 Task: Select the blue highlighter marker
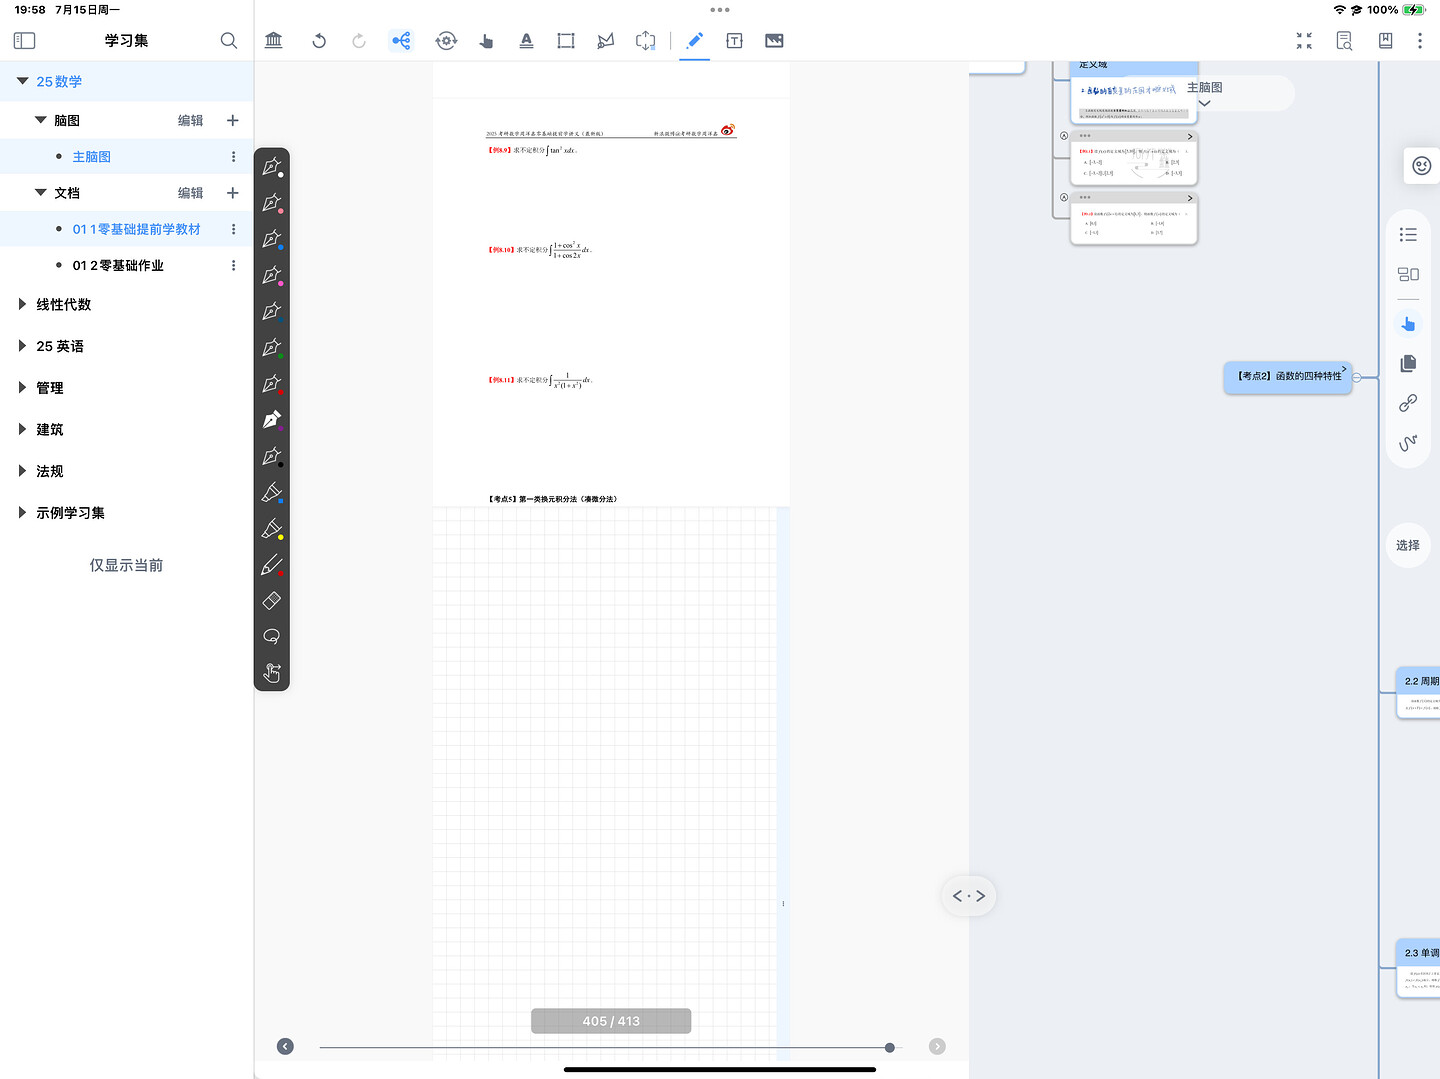click(272, 492)
